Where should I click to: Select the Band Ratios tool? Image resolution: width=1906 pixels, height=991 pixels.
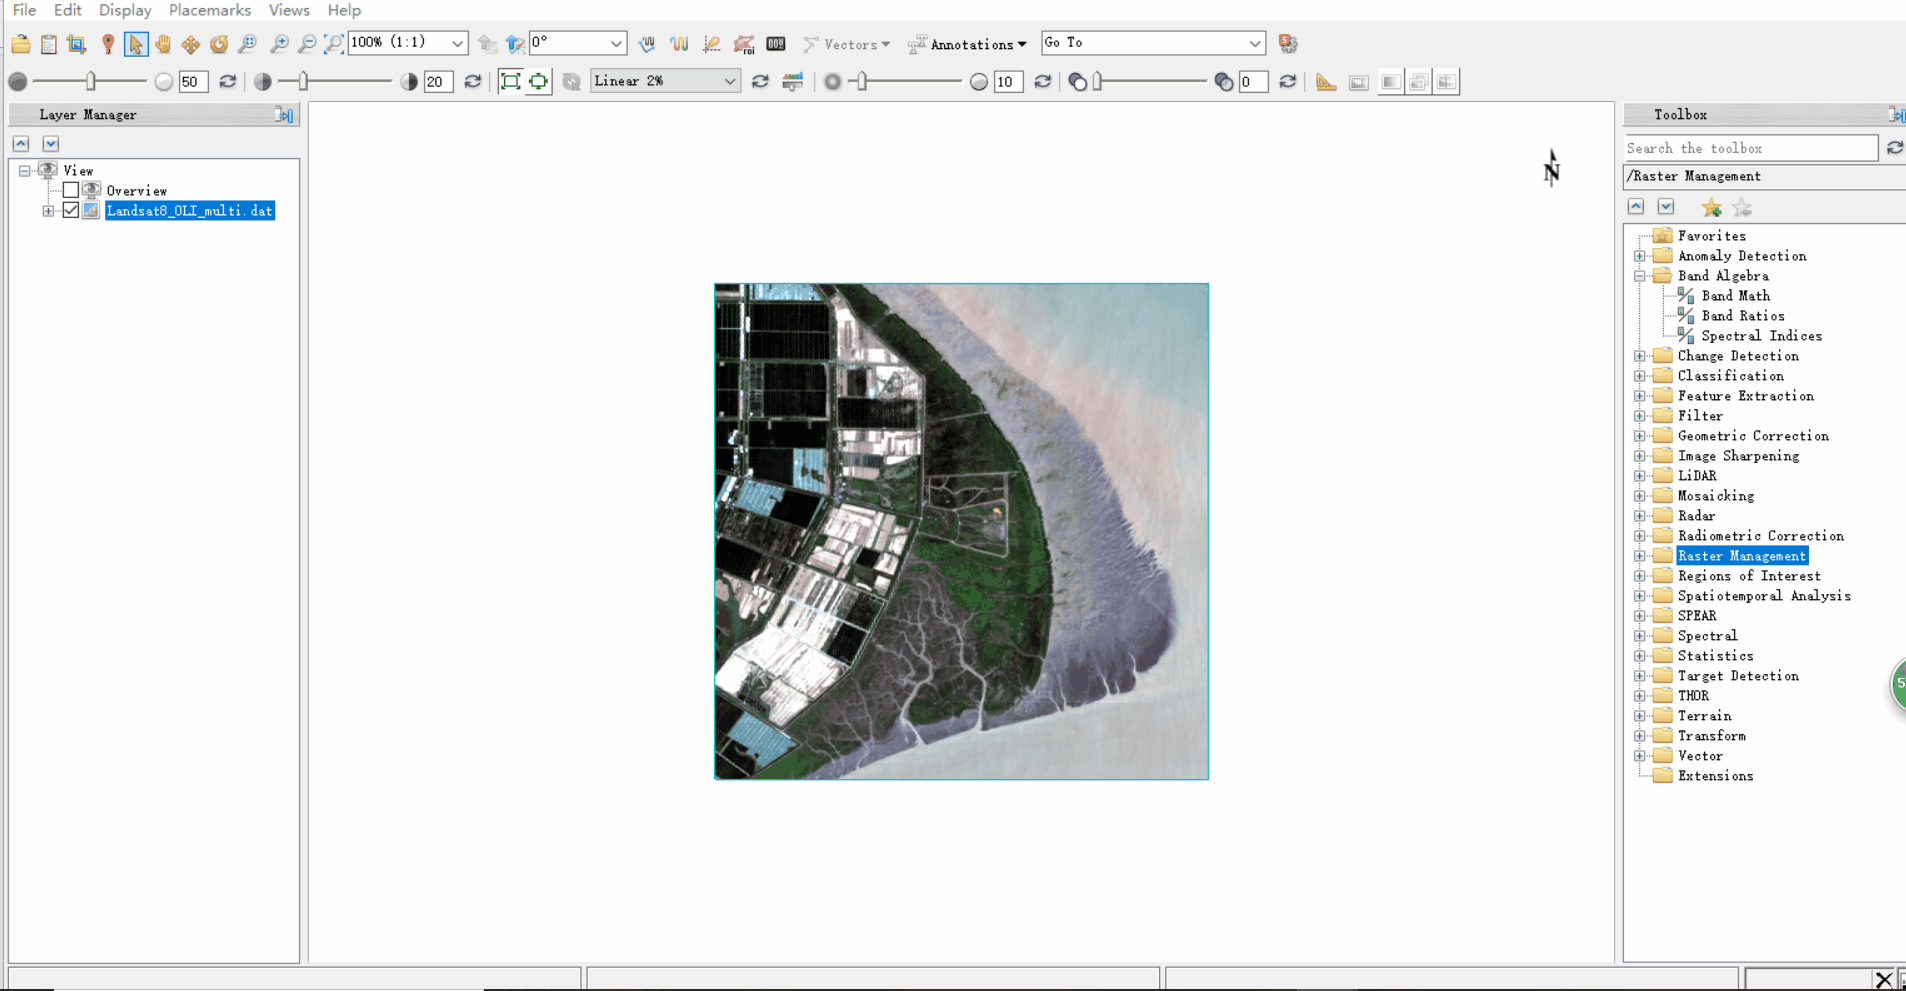click(x=1742, y=316)
